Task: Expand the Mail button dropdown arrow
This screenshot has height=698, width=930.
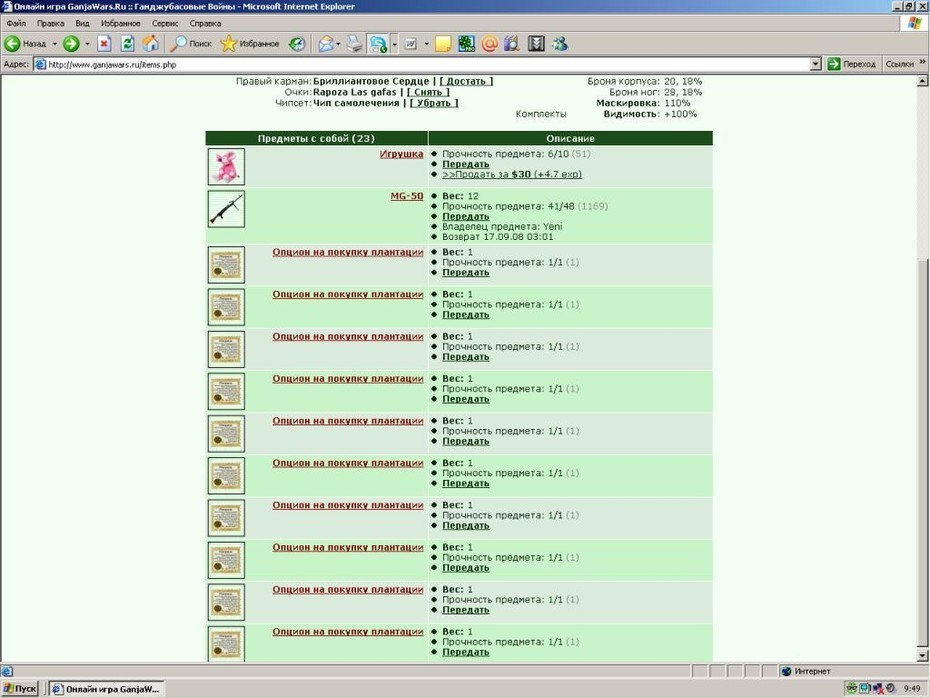Action: (x=338, y=44)
